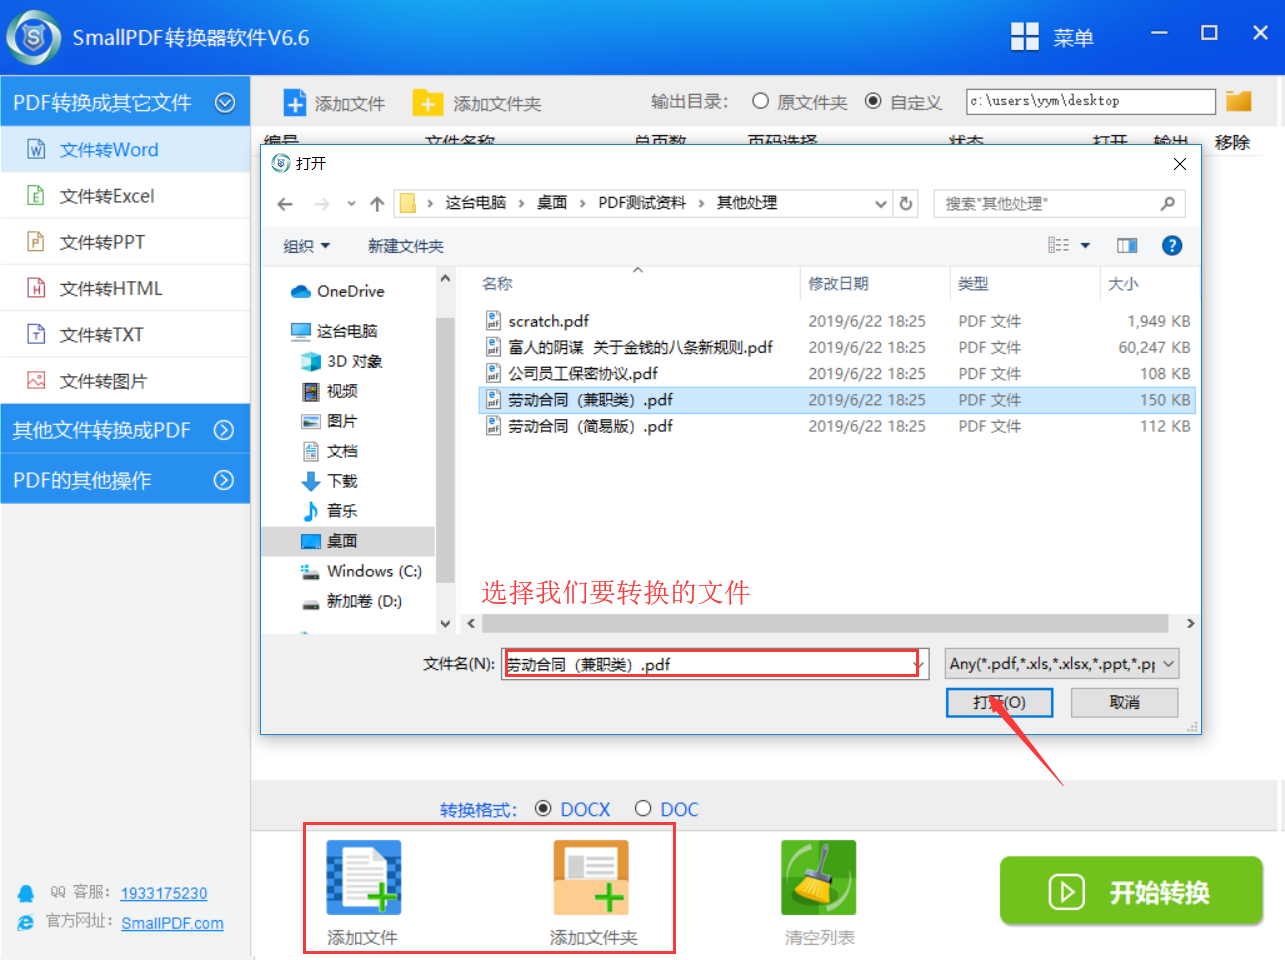Click the yellow 添加文件夹 toolbar icon
This screenshot has width=1285, height=960.
pyautogui.click(x=428, y=103)
